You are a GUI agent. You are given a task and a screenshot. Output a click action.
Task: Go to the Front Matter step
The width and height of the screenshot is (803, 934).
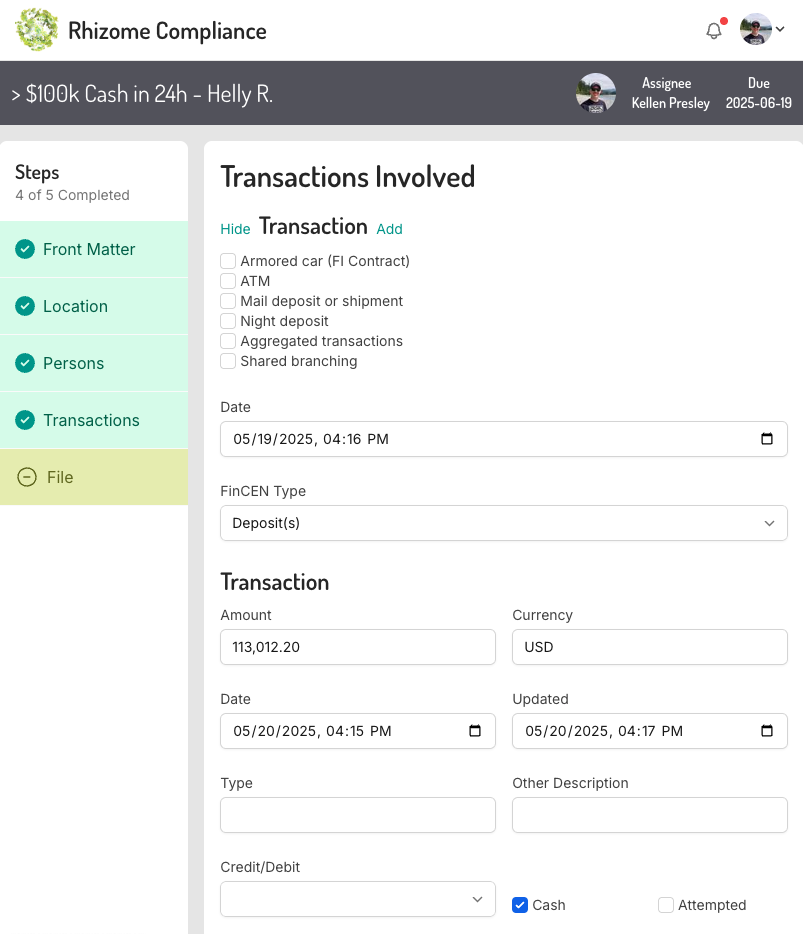click(94, 249)
